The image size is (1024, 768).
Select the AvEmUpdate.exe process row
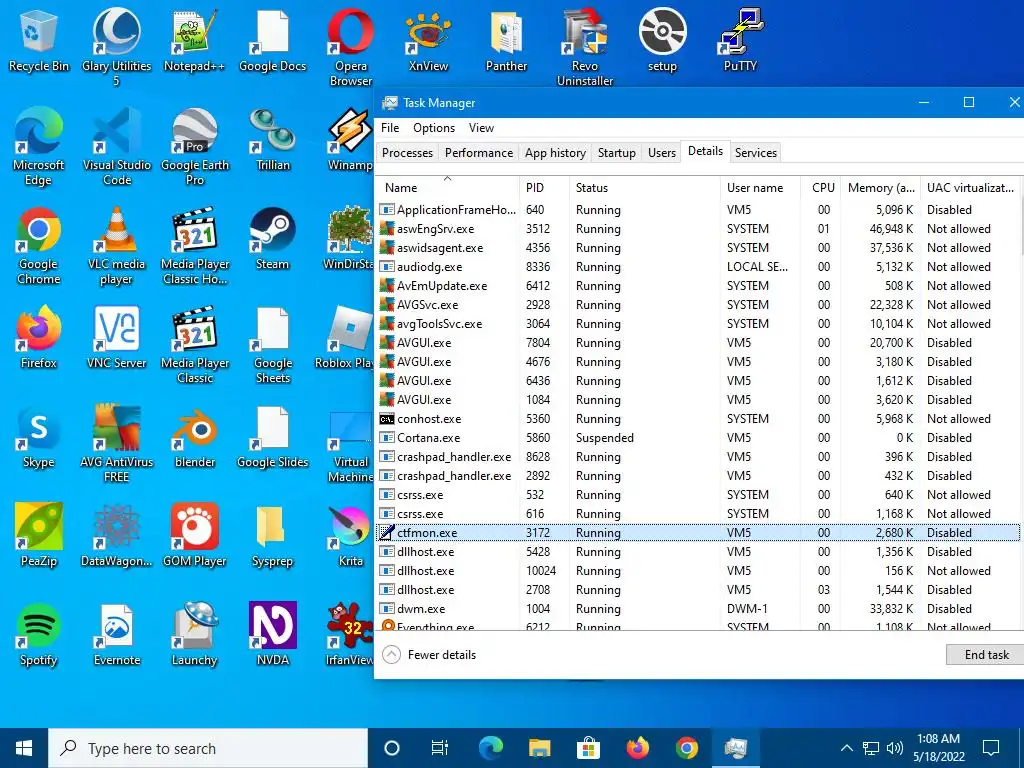tap(698, 285)
